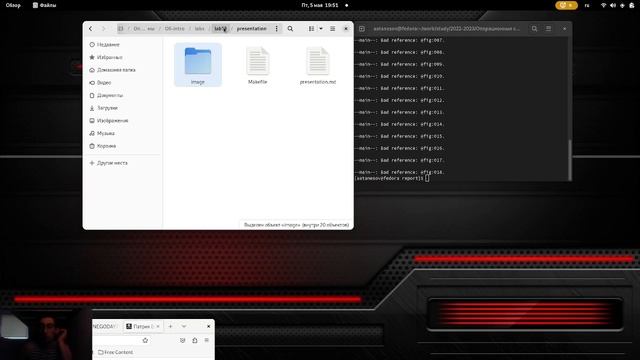Open the search icon in Files header
The width and height of the screenshot is (640, 360).
click(x=290, y=29)
